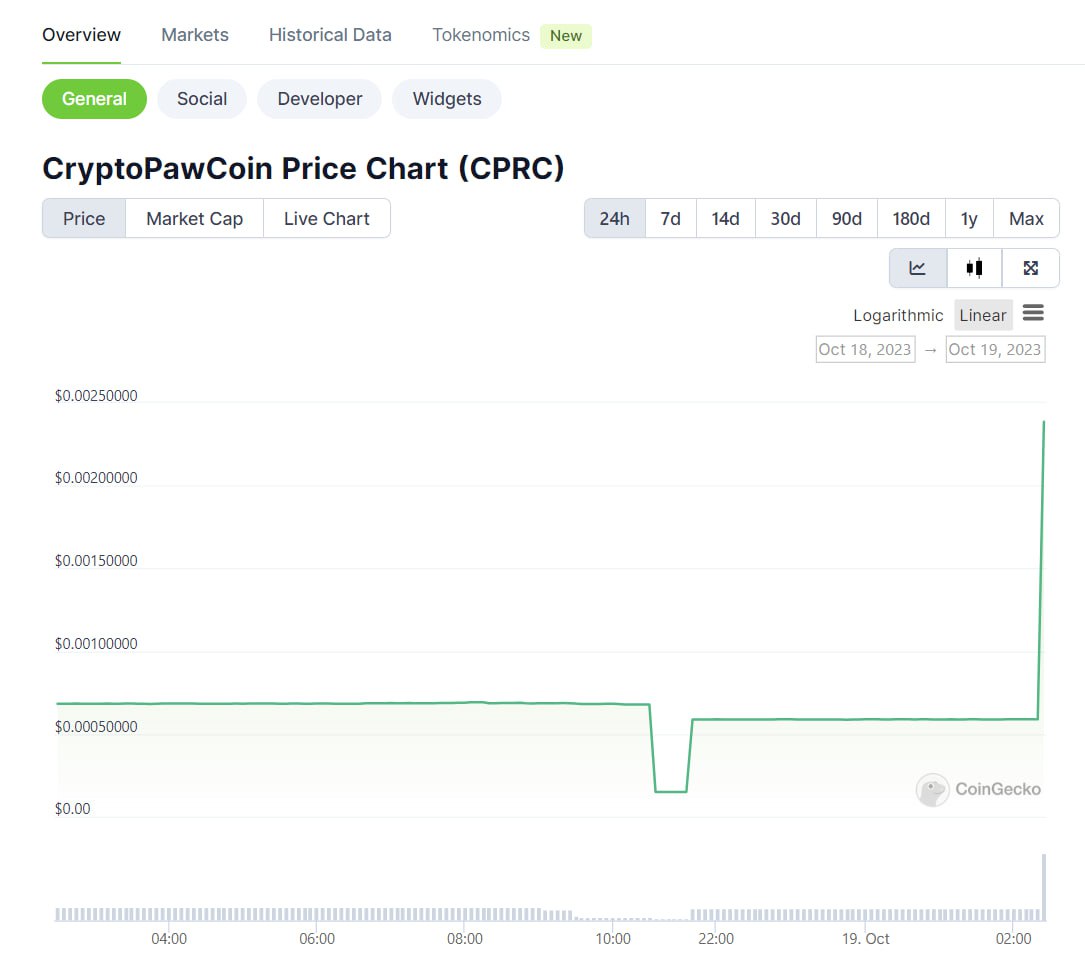
Task: Select the Developer pill
Action: [x=320, y=99]
